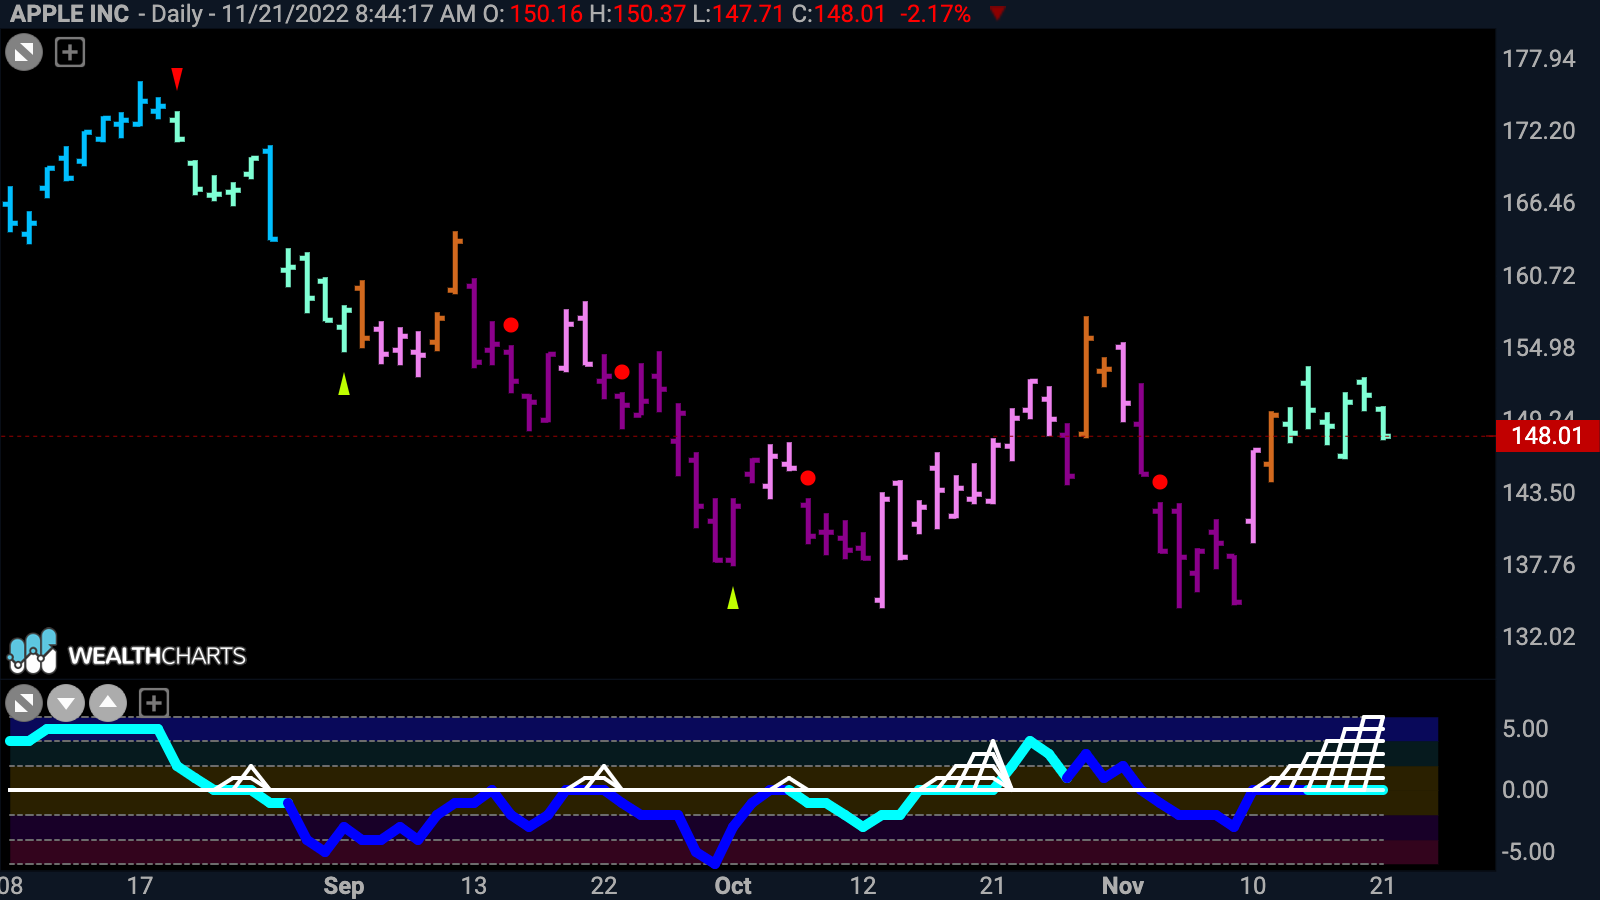The height and width of the screenshot is (900, 1600).
Task: Click the Daily timeframe label
Action: (177, 14)
